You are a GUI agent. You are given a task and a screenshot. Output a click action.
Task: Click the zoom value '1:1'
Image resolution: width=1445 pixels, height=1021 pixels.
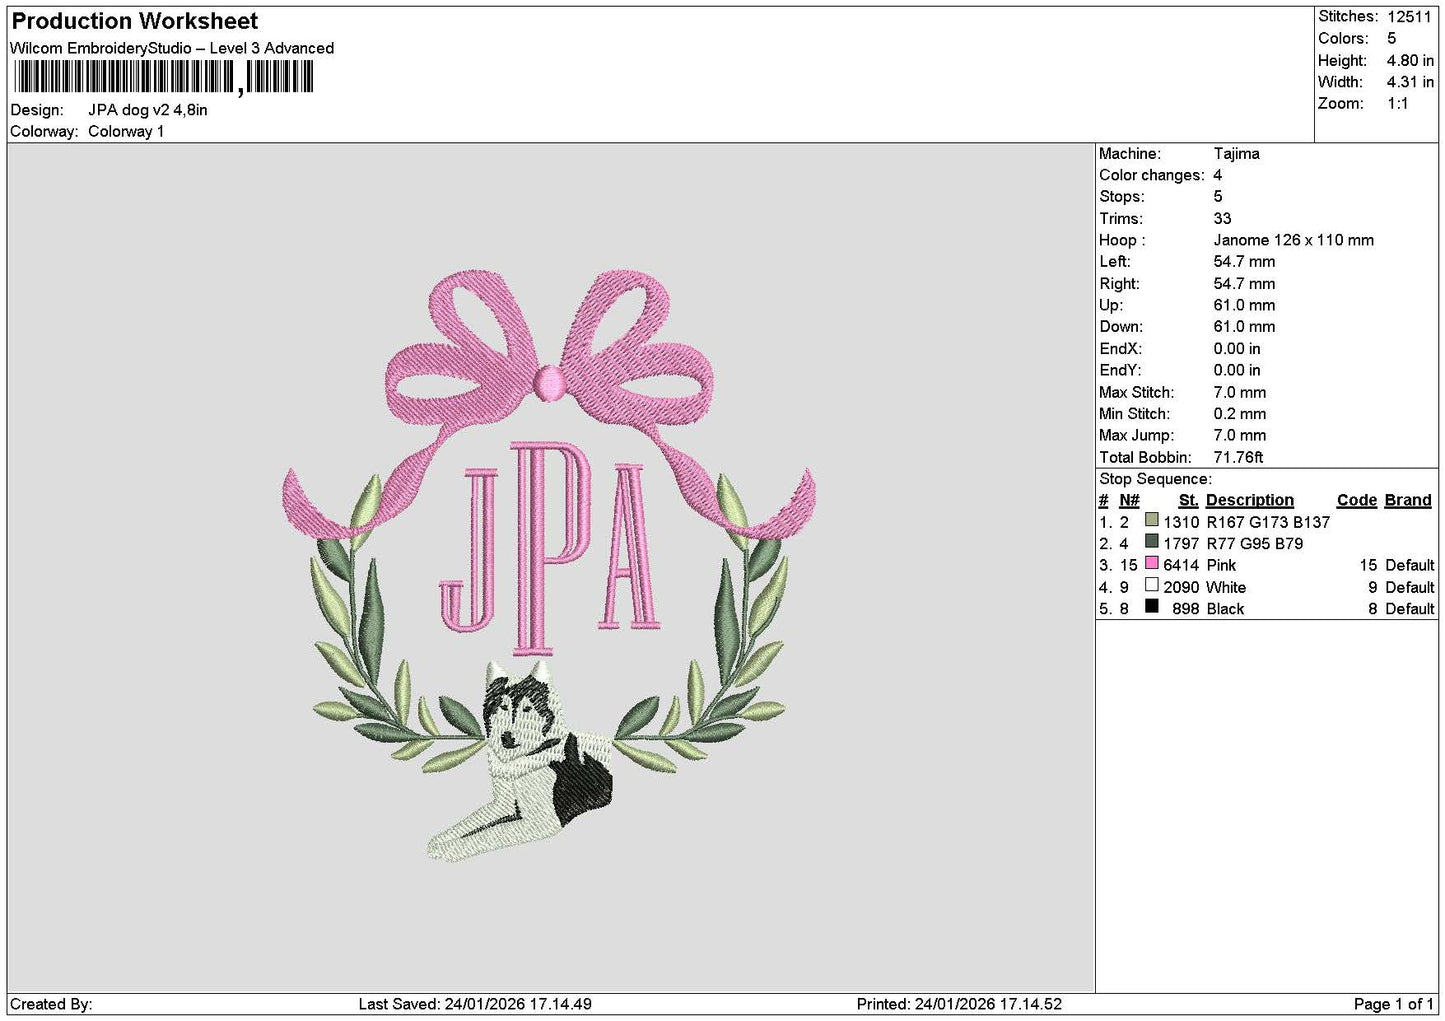coord(1397,103)
